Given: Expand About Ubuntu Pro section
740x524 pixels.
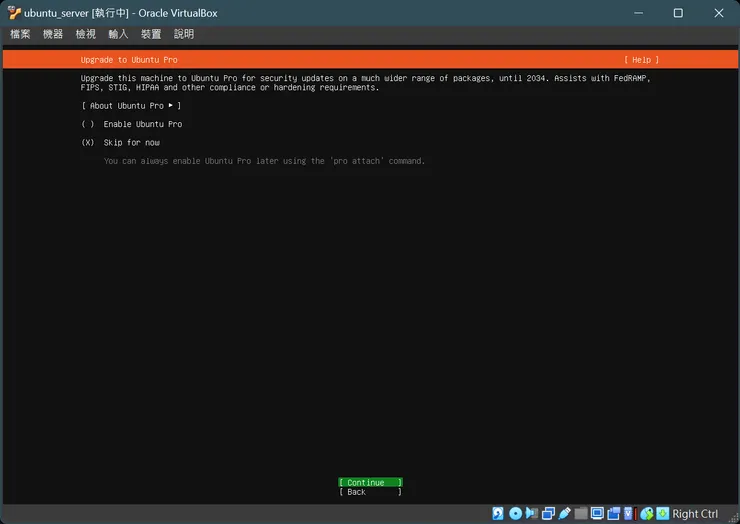Looking at the screenshot, I should (x=131, y=106).
